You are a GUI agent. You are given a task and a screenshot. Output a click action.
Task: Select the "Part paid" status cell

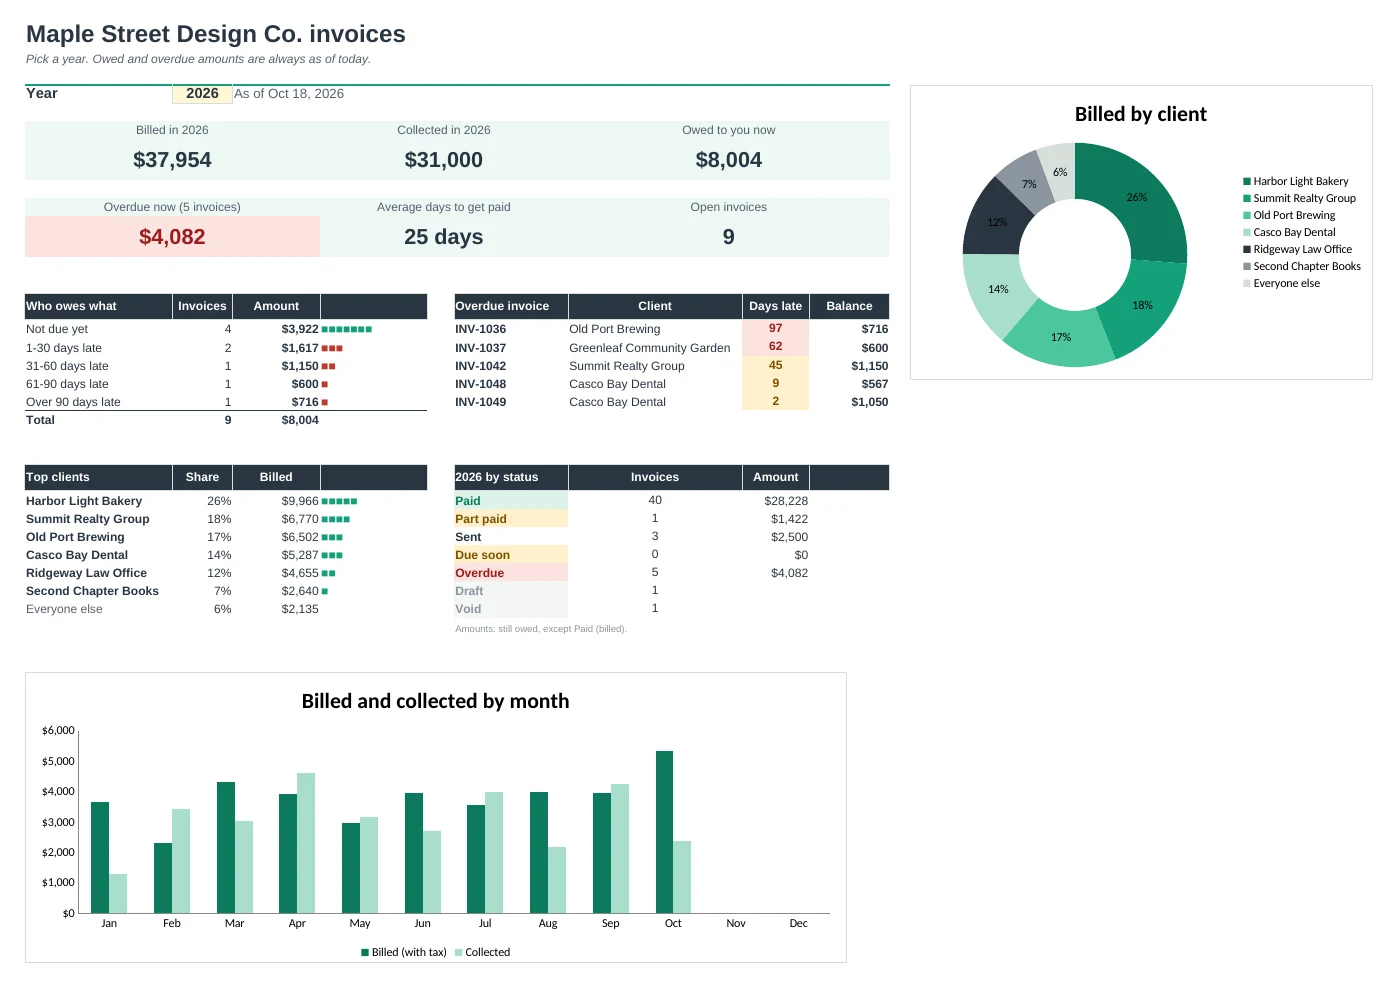click(511, 519)
